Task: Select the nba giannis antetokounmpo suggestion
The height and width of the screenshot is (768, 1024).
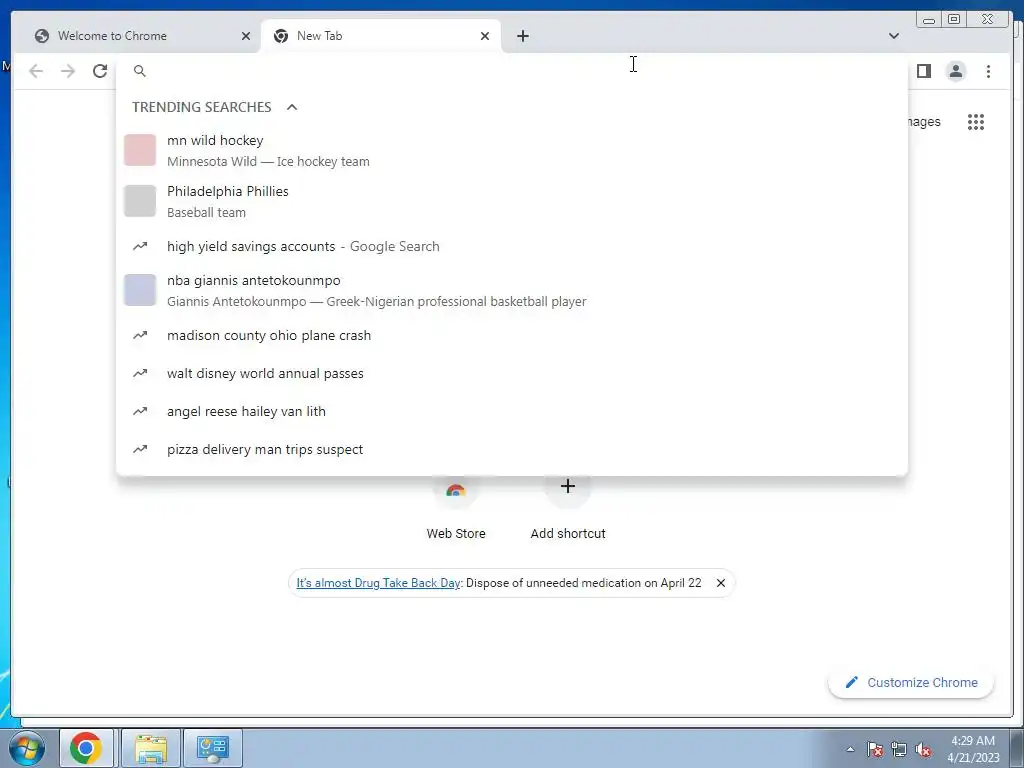Action: 512,291
